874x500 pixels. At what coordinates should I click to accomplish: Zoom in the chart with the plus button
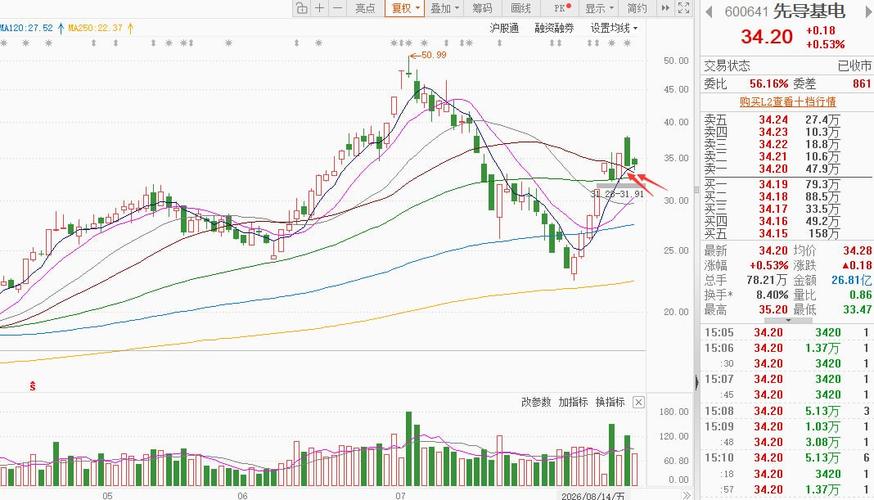click(x=319, y=8)
